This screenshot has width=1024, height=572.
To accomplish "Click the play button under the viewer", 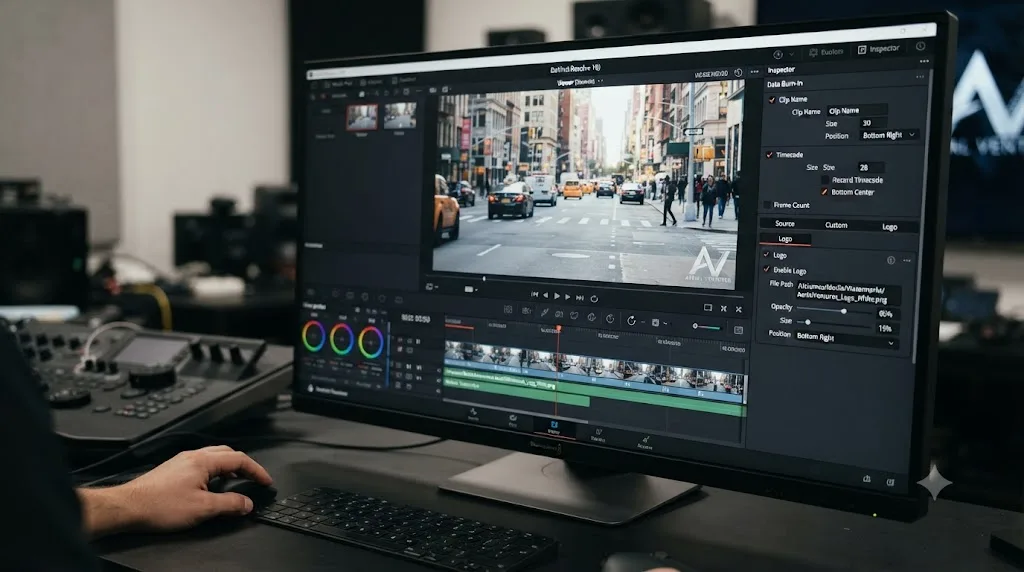I will (x=556, y=296).
